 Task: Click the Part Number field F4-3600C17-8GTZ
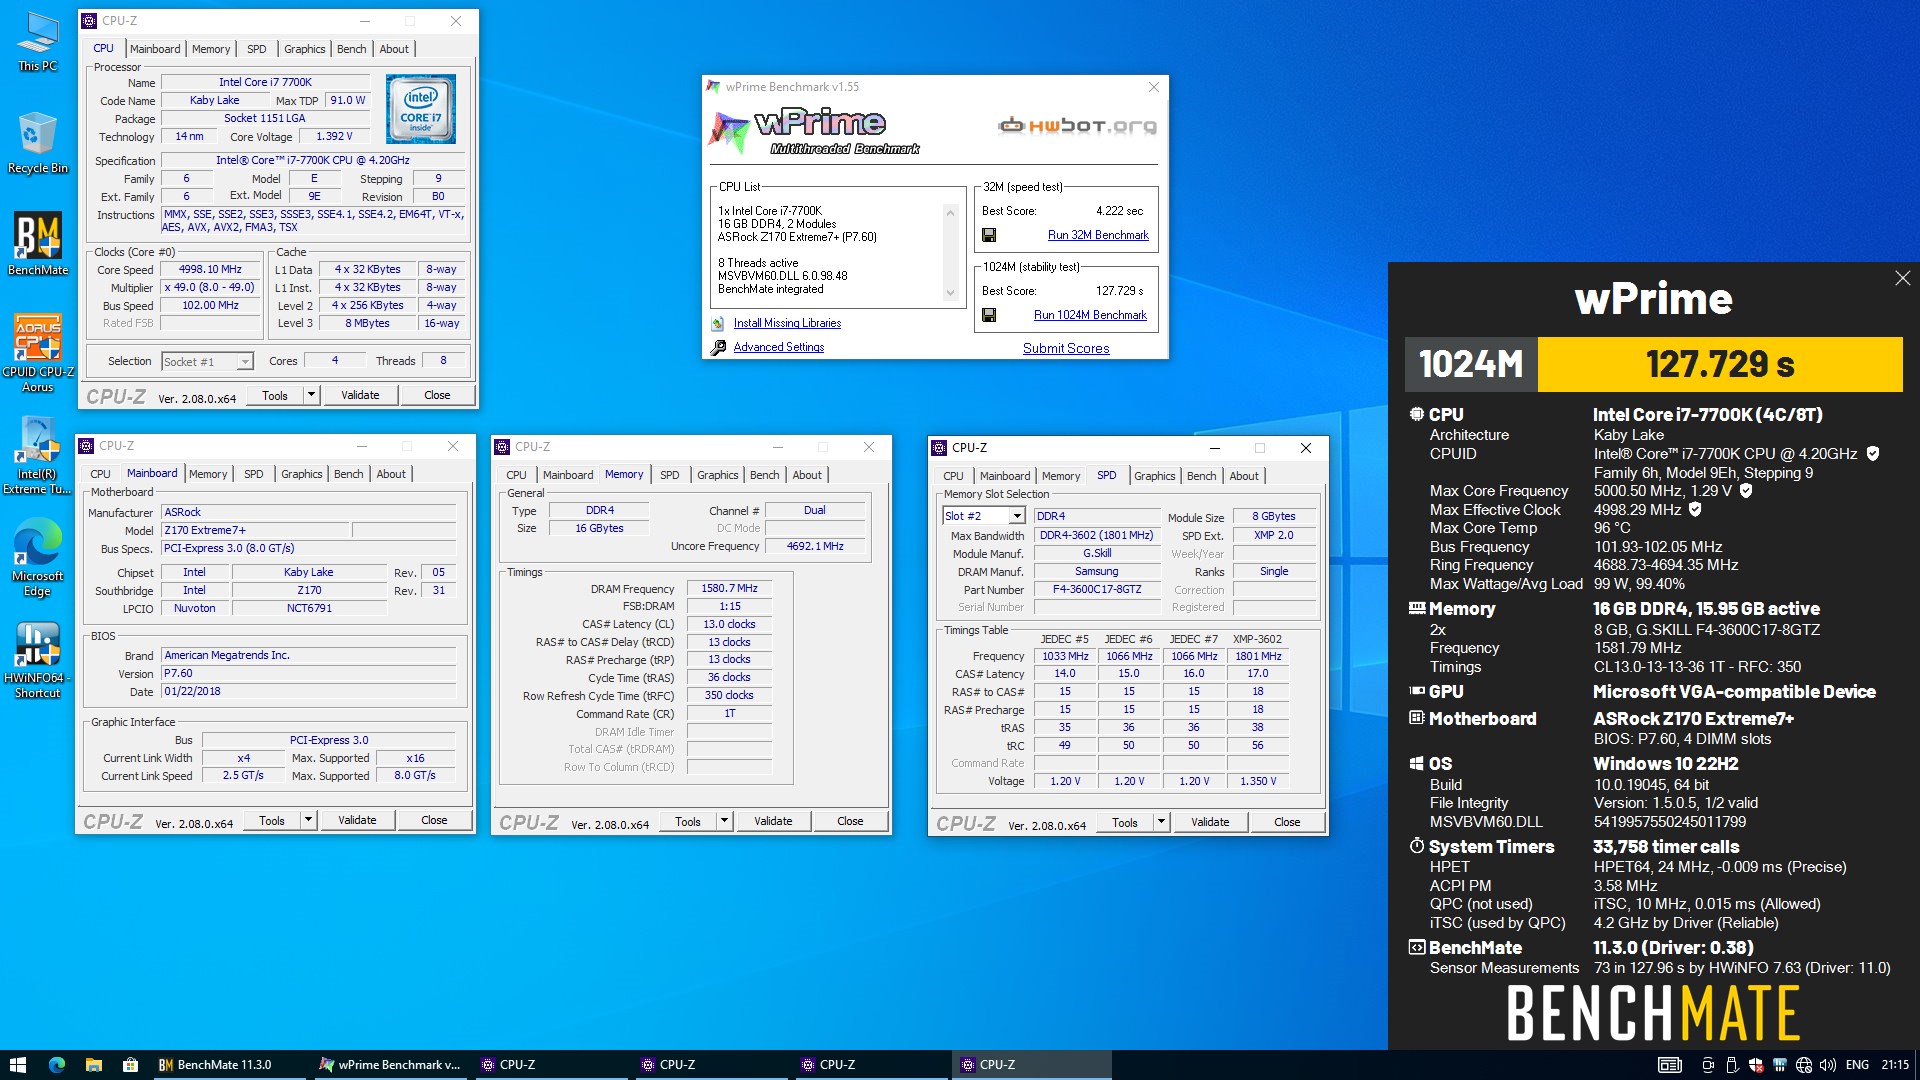[1096, 589]
